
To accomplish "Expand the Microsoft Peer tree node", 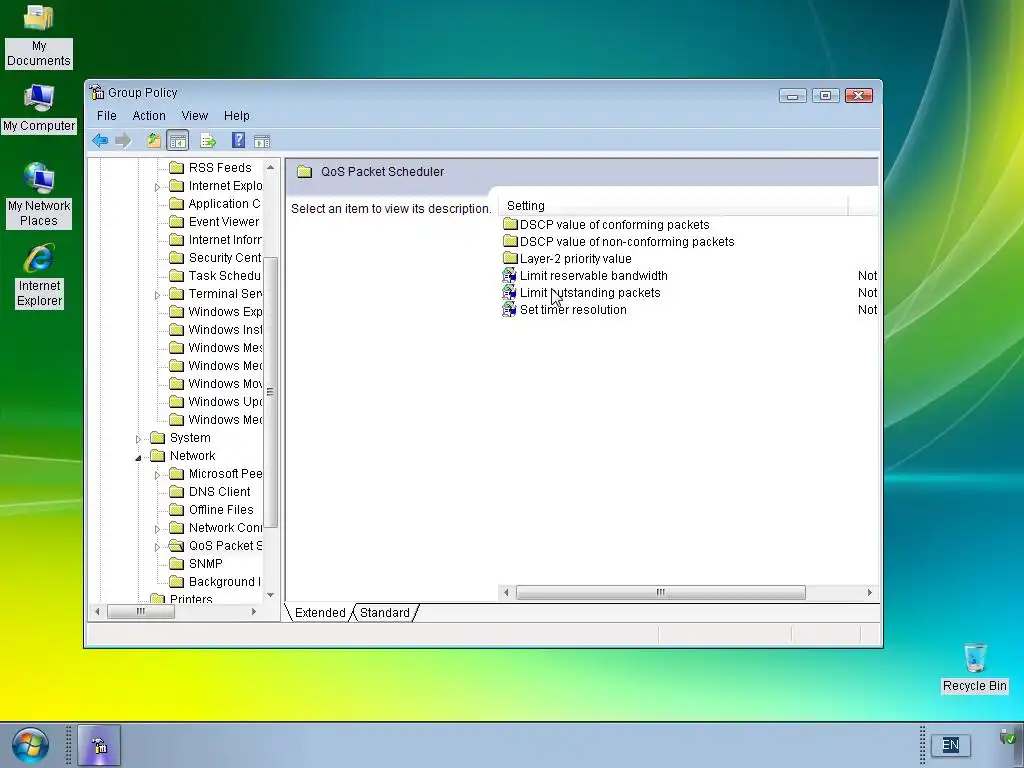I will tap(157, 475).
